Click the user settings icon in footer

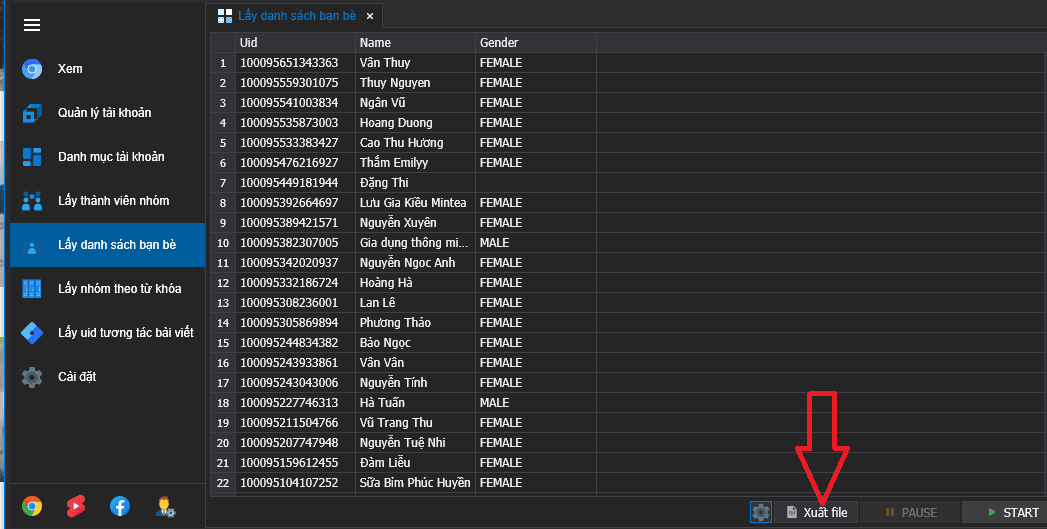click(165, 506)
